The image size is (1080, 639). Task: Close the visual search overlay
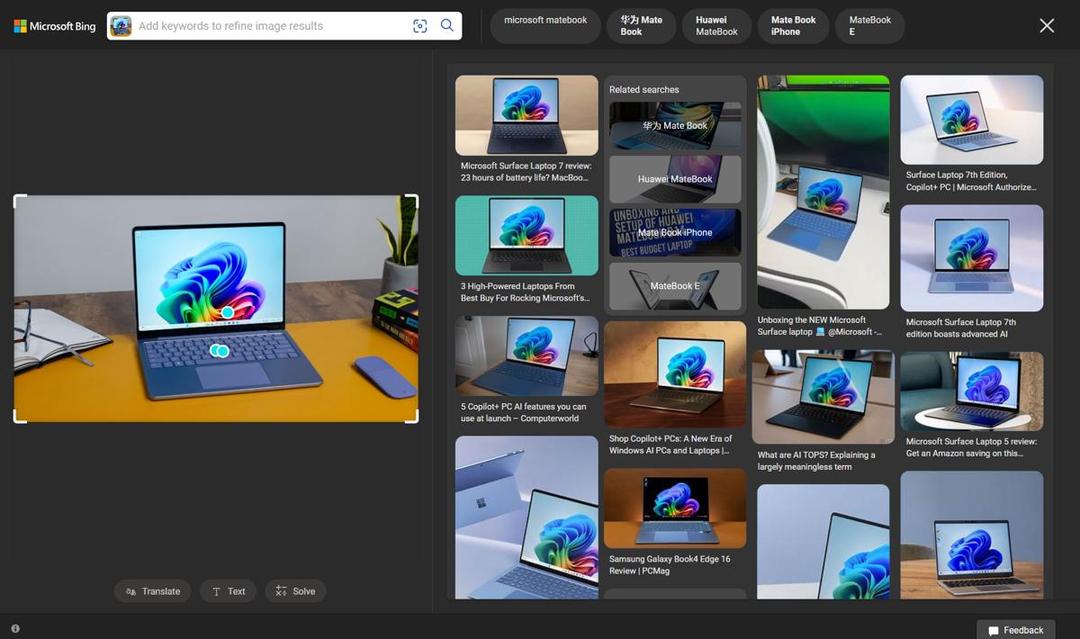(x=1046, y=26)
